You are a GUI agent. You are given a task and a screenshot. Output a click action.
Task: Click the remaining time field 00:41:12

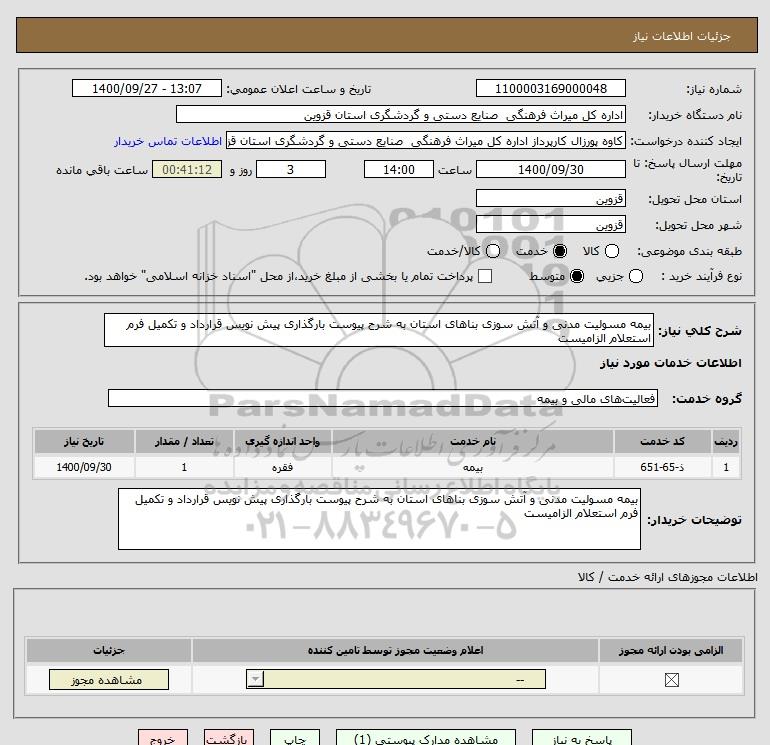pos(187,169)
